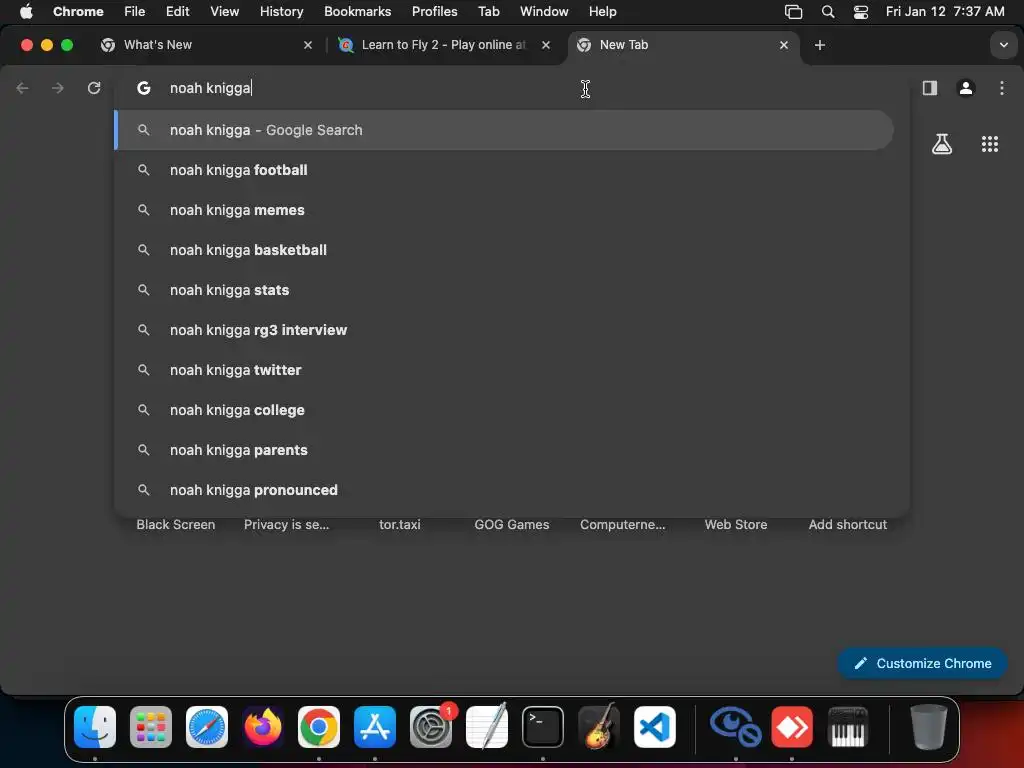Viewport: 1024px width, 768px height.
Task: Open System Settings from the Dock
Action: [x=431, y=727]
